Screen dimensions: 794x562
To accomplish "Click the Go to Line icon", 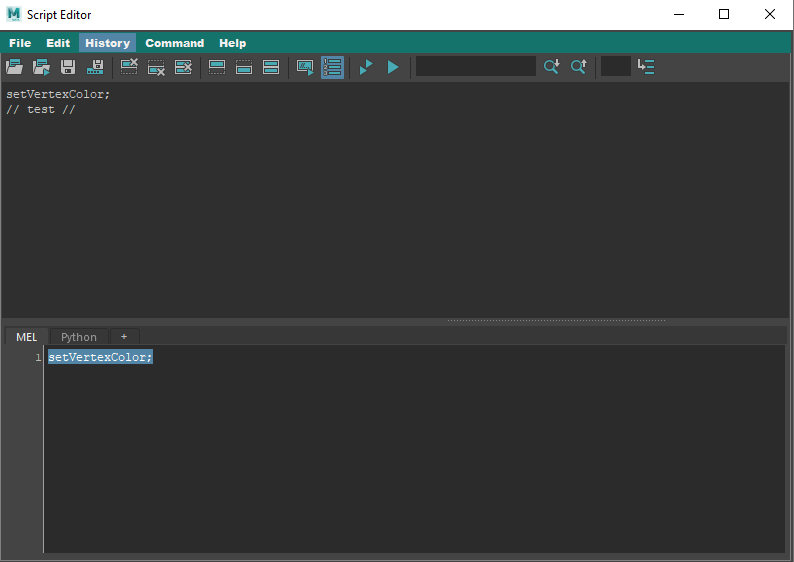I will [646, 67].
